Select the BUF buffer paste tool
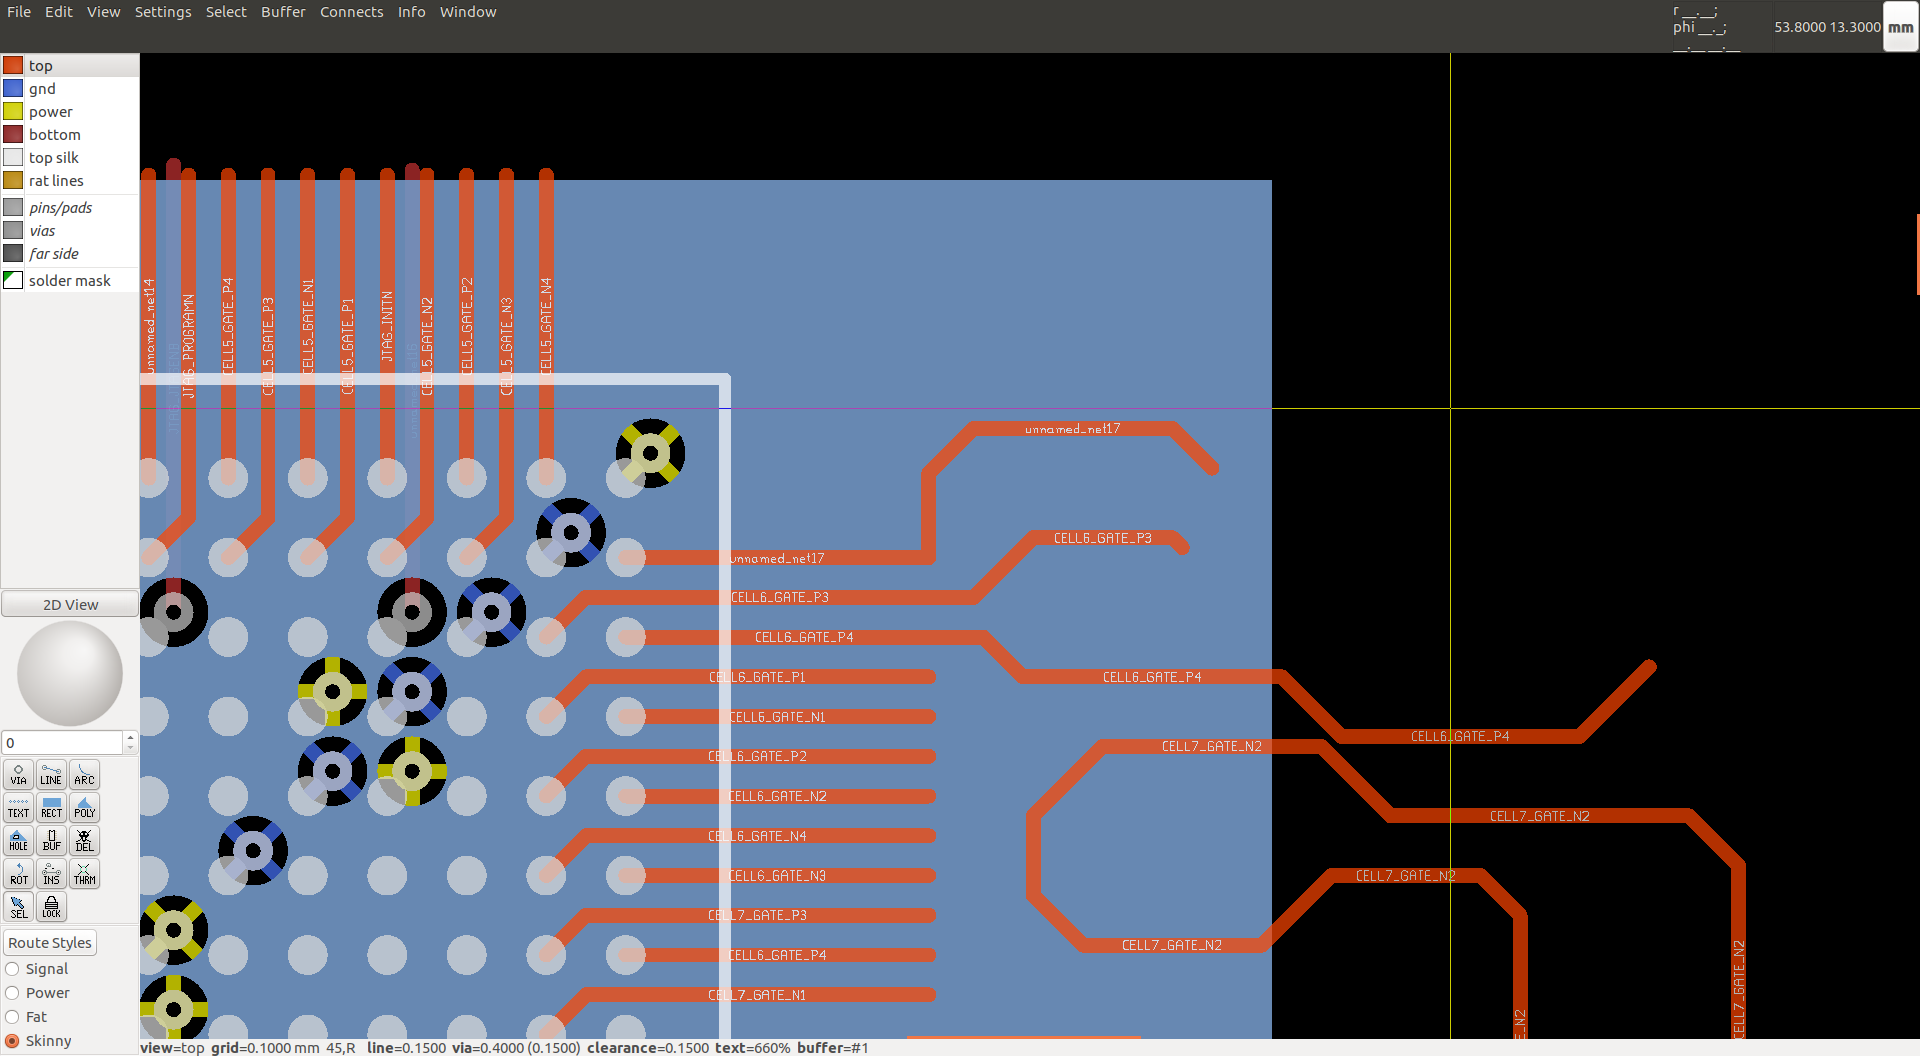Screen dimensions: 1920x1056 (51, 841)
